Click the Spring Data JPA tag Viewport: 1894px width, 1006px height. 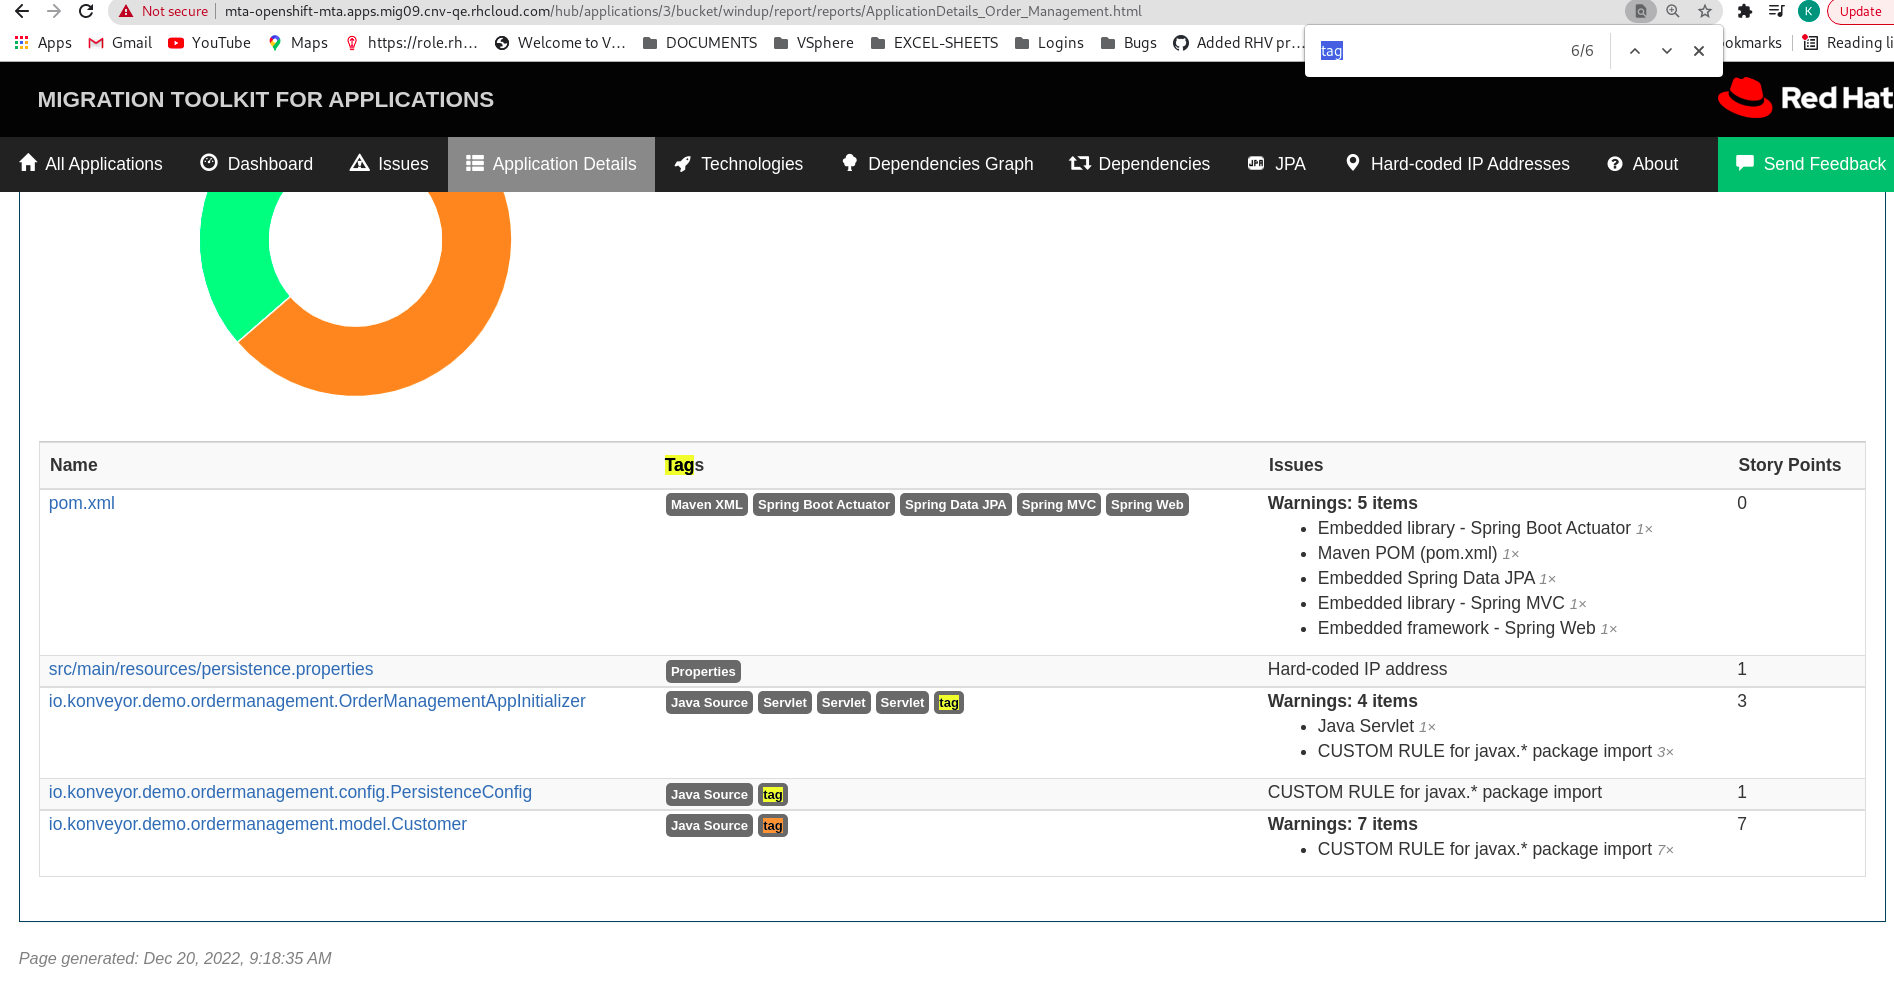coord(956,505)
